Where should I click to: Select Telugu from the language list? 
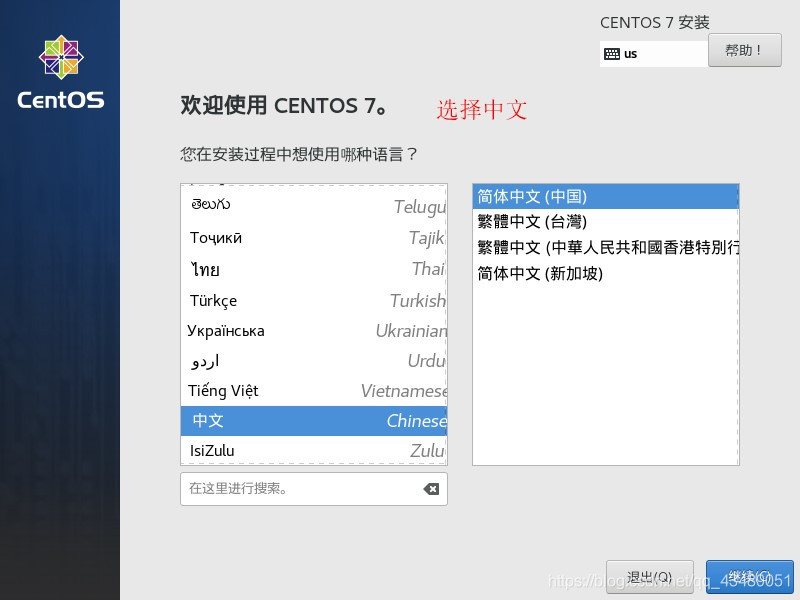tap(314, 205)
